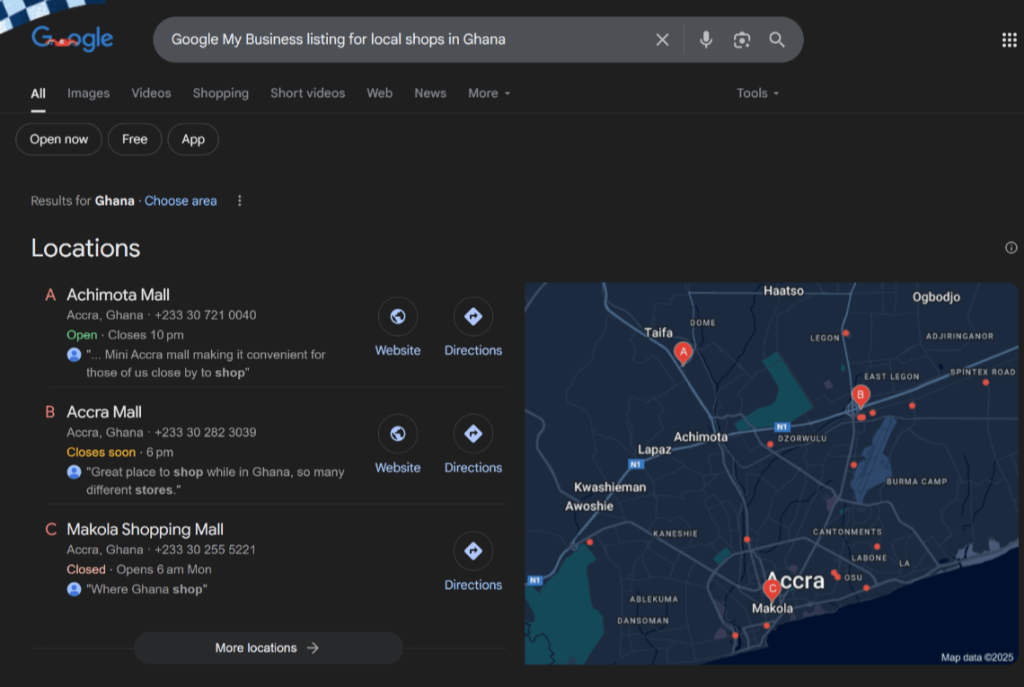Click the Lapaz label on the map
The image size is (1024, 687).
coord(654,450)
